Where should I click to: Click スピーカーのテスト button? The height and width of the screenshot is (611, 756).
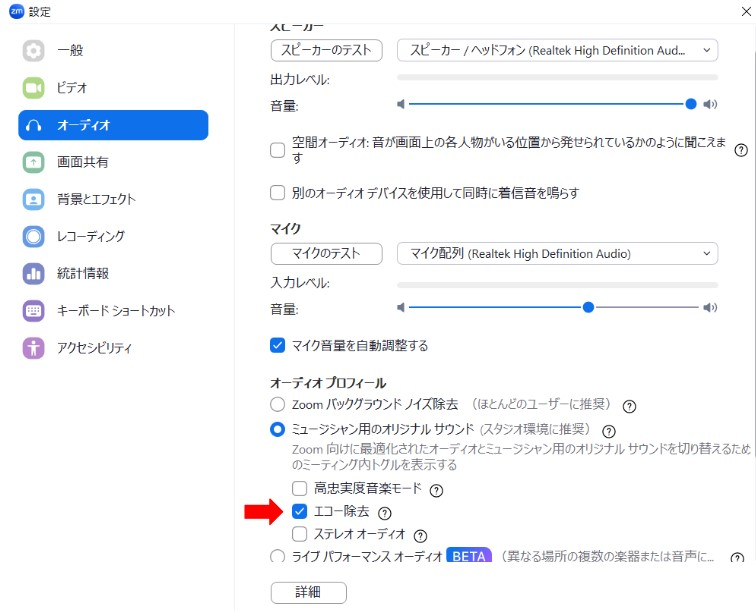coord(326,50)
